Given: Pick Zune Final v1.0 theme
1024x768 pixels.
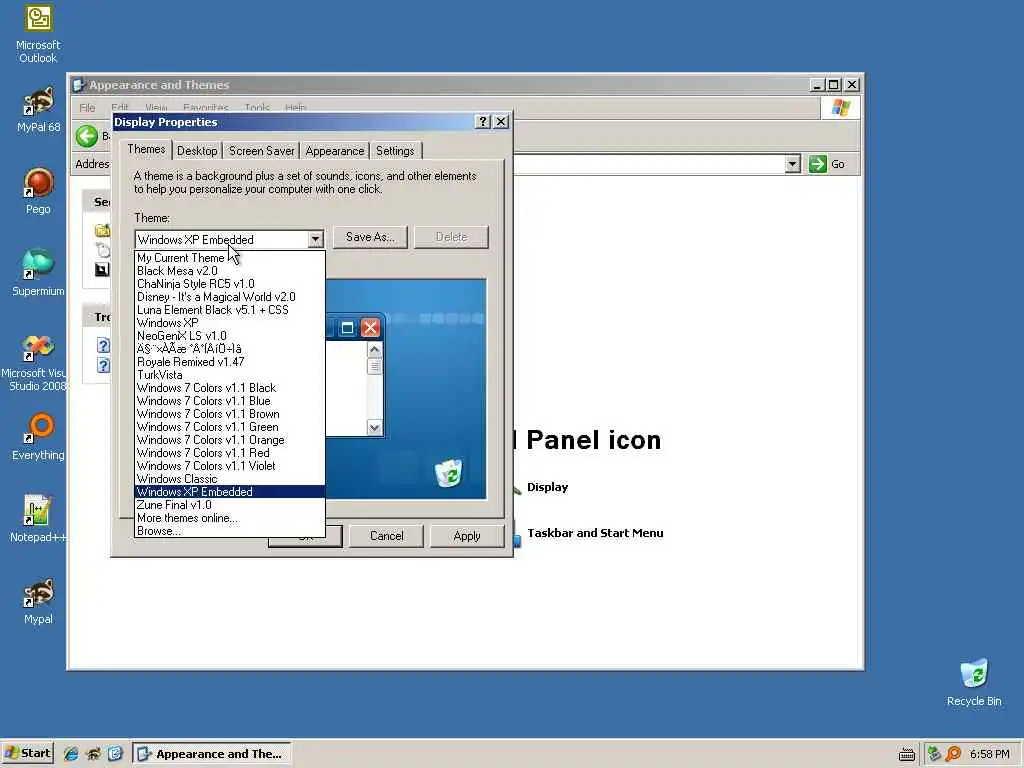Looking at the screenshot, I should [x=230, y=505].
